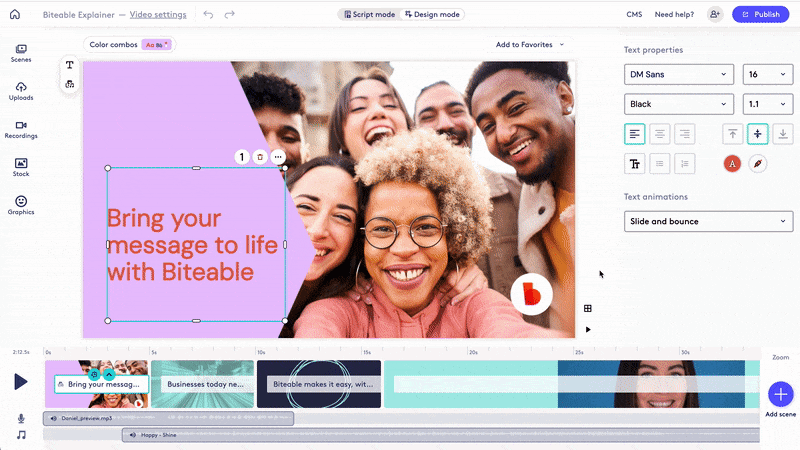
Task: Click the music note icon
Action: tap(21, 435)
